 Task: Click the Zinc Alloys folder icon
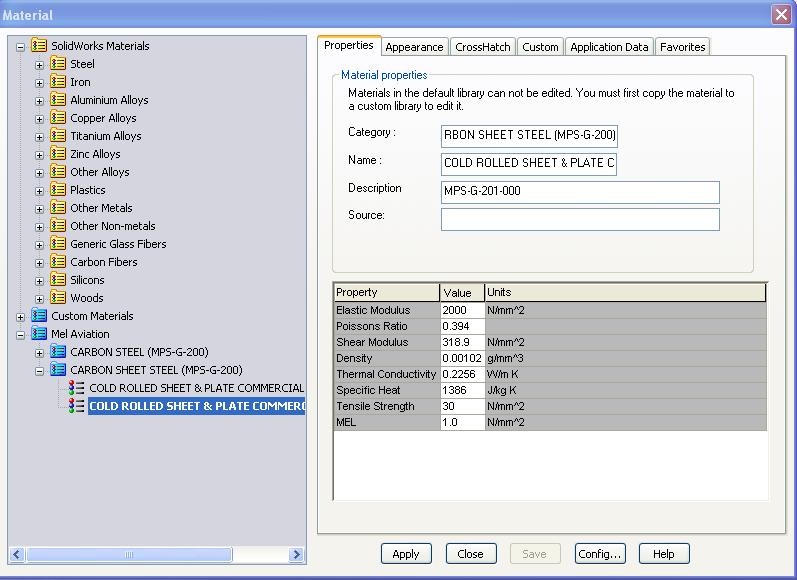pyautogui.click(x=58, y=154)
